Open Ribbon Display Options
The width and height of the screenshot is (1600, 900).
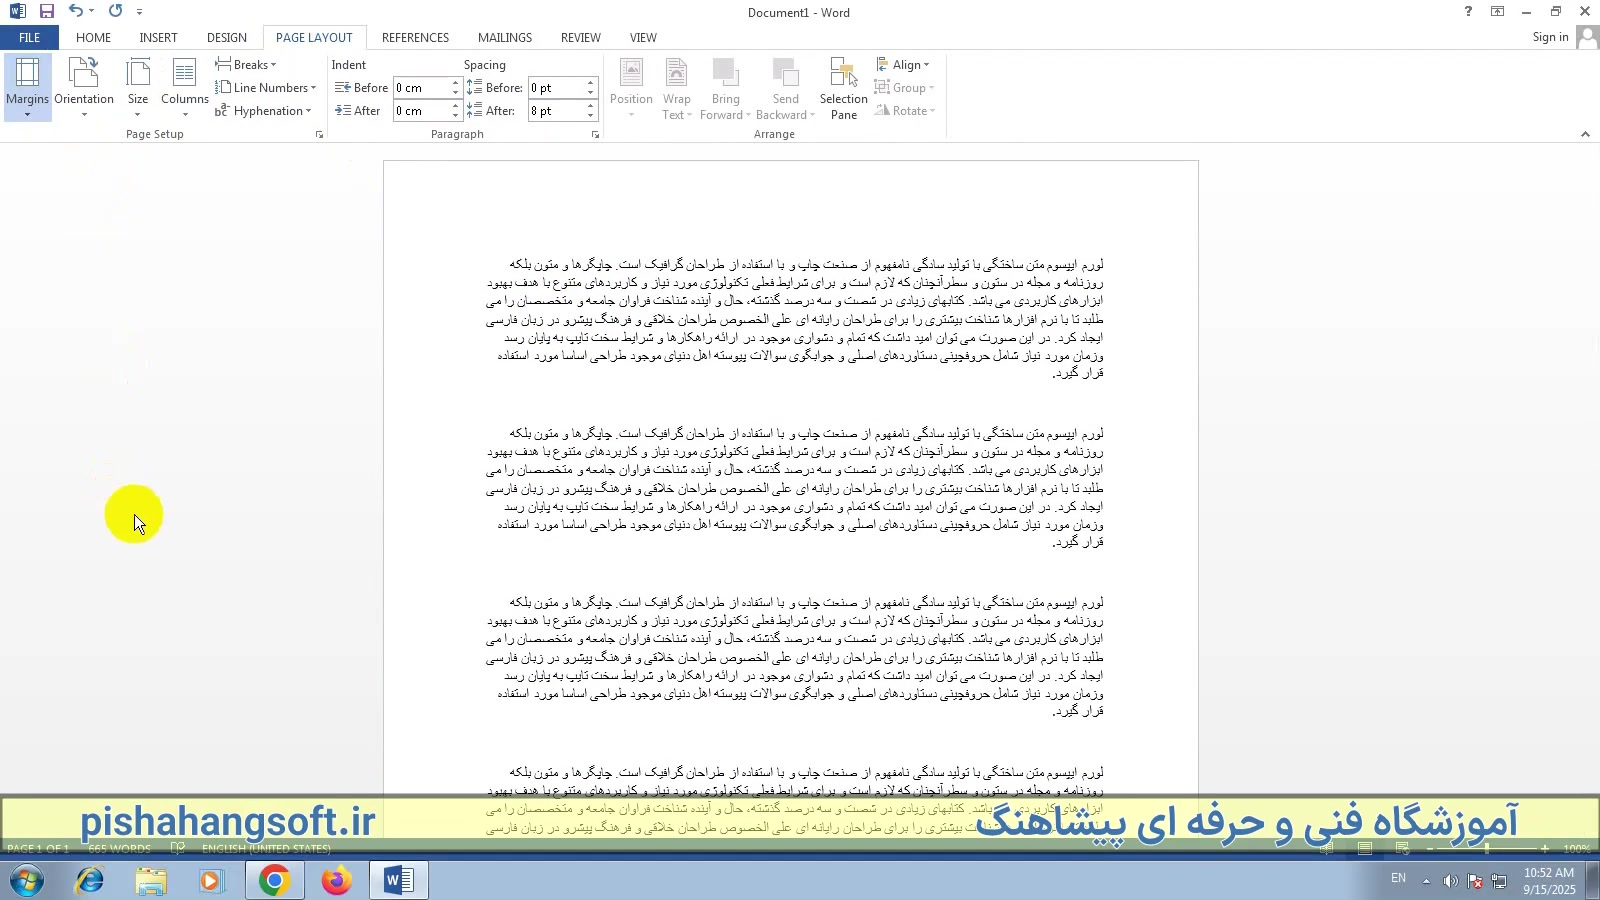(1497, 12)
